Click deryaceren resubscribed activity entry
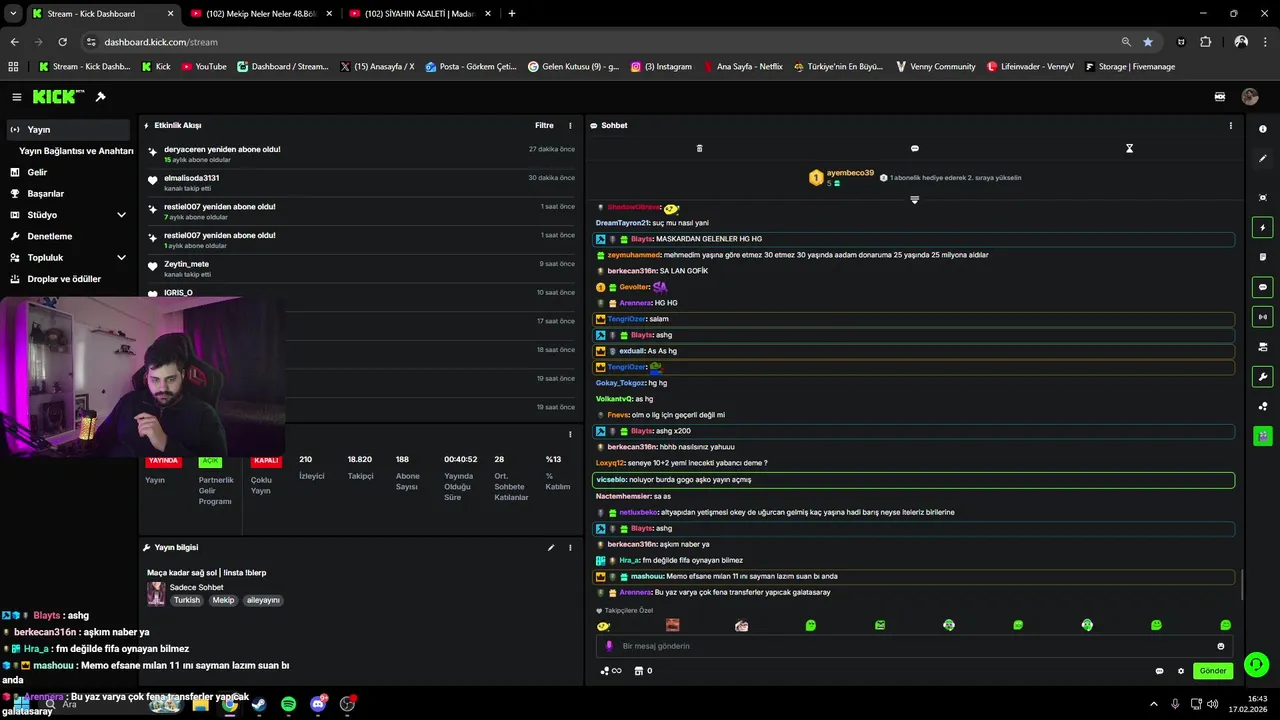Viewport: 1280px width, 720px height. coord(361,154)
